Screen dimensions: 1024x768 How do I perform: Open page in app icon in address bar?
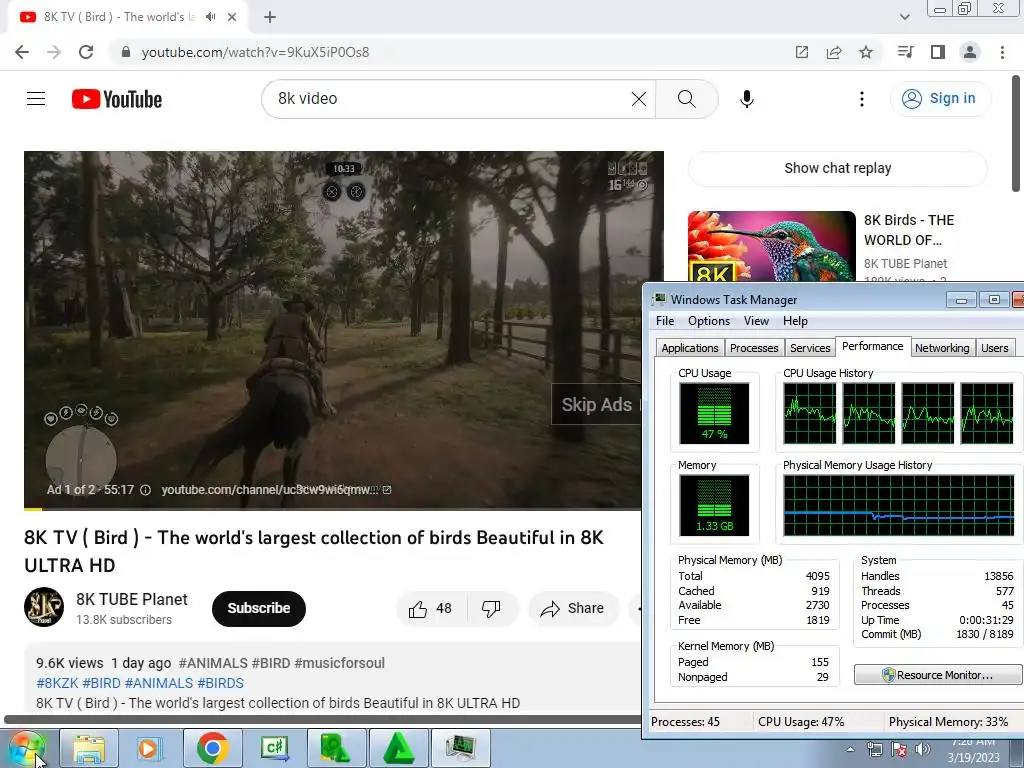802,52
